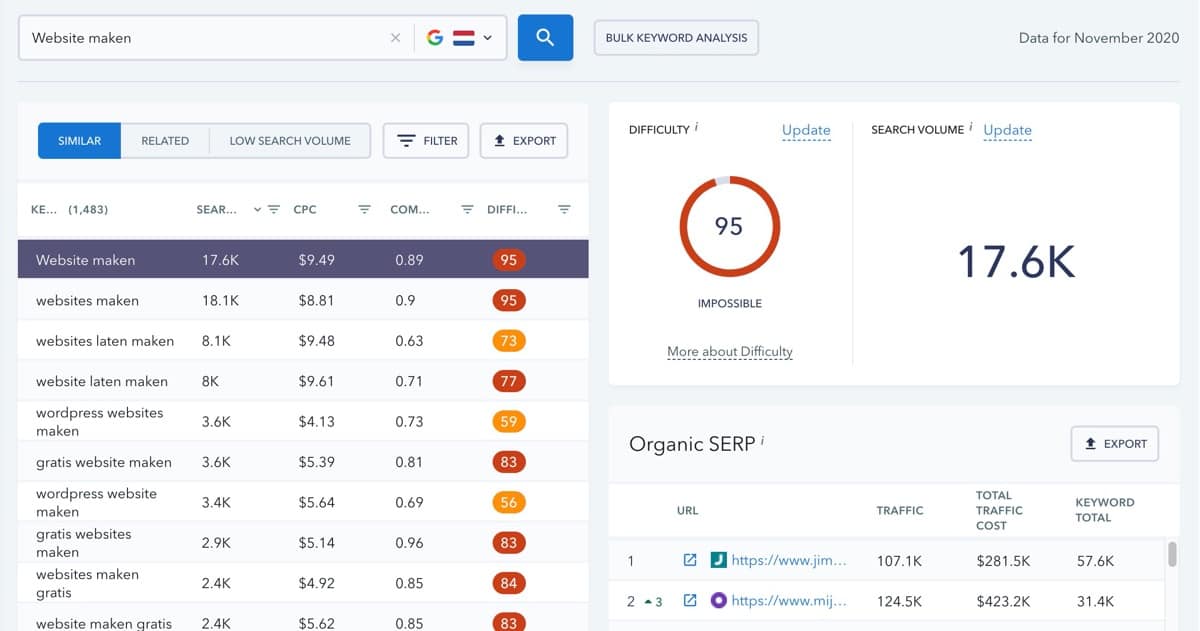Click the 95 difficulty gauge circle
This screenshot has width=1200, height=631.
[729, 227]
